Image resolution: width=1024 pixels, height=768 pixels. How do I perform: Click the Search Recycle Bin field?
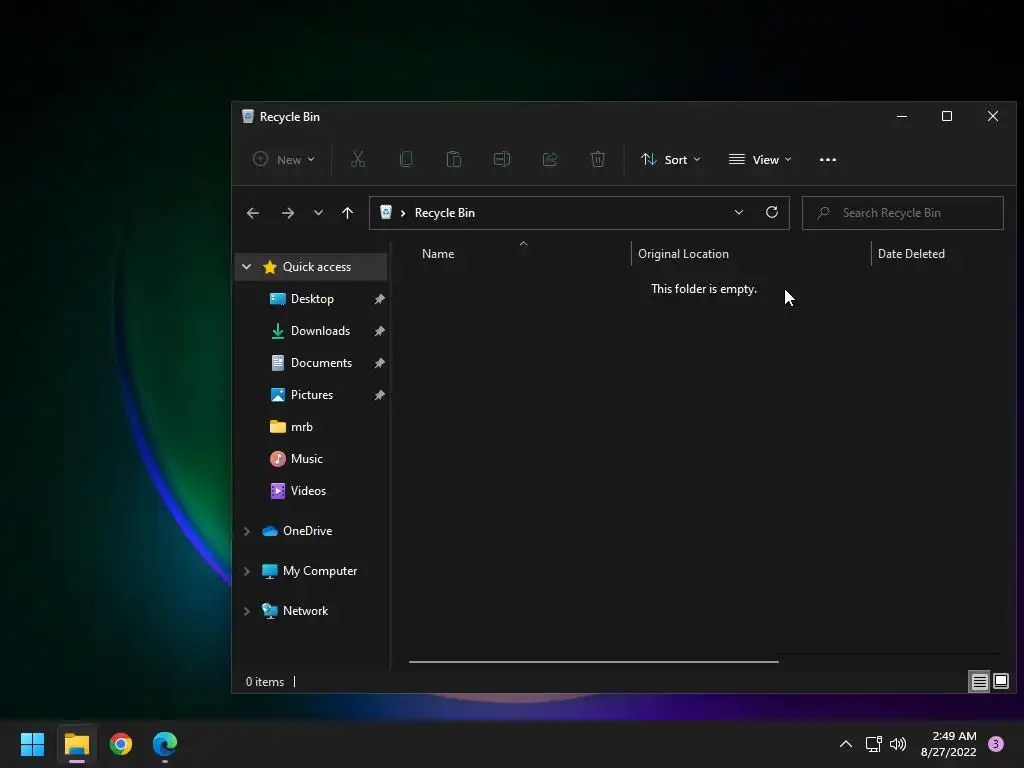point(903,213)
